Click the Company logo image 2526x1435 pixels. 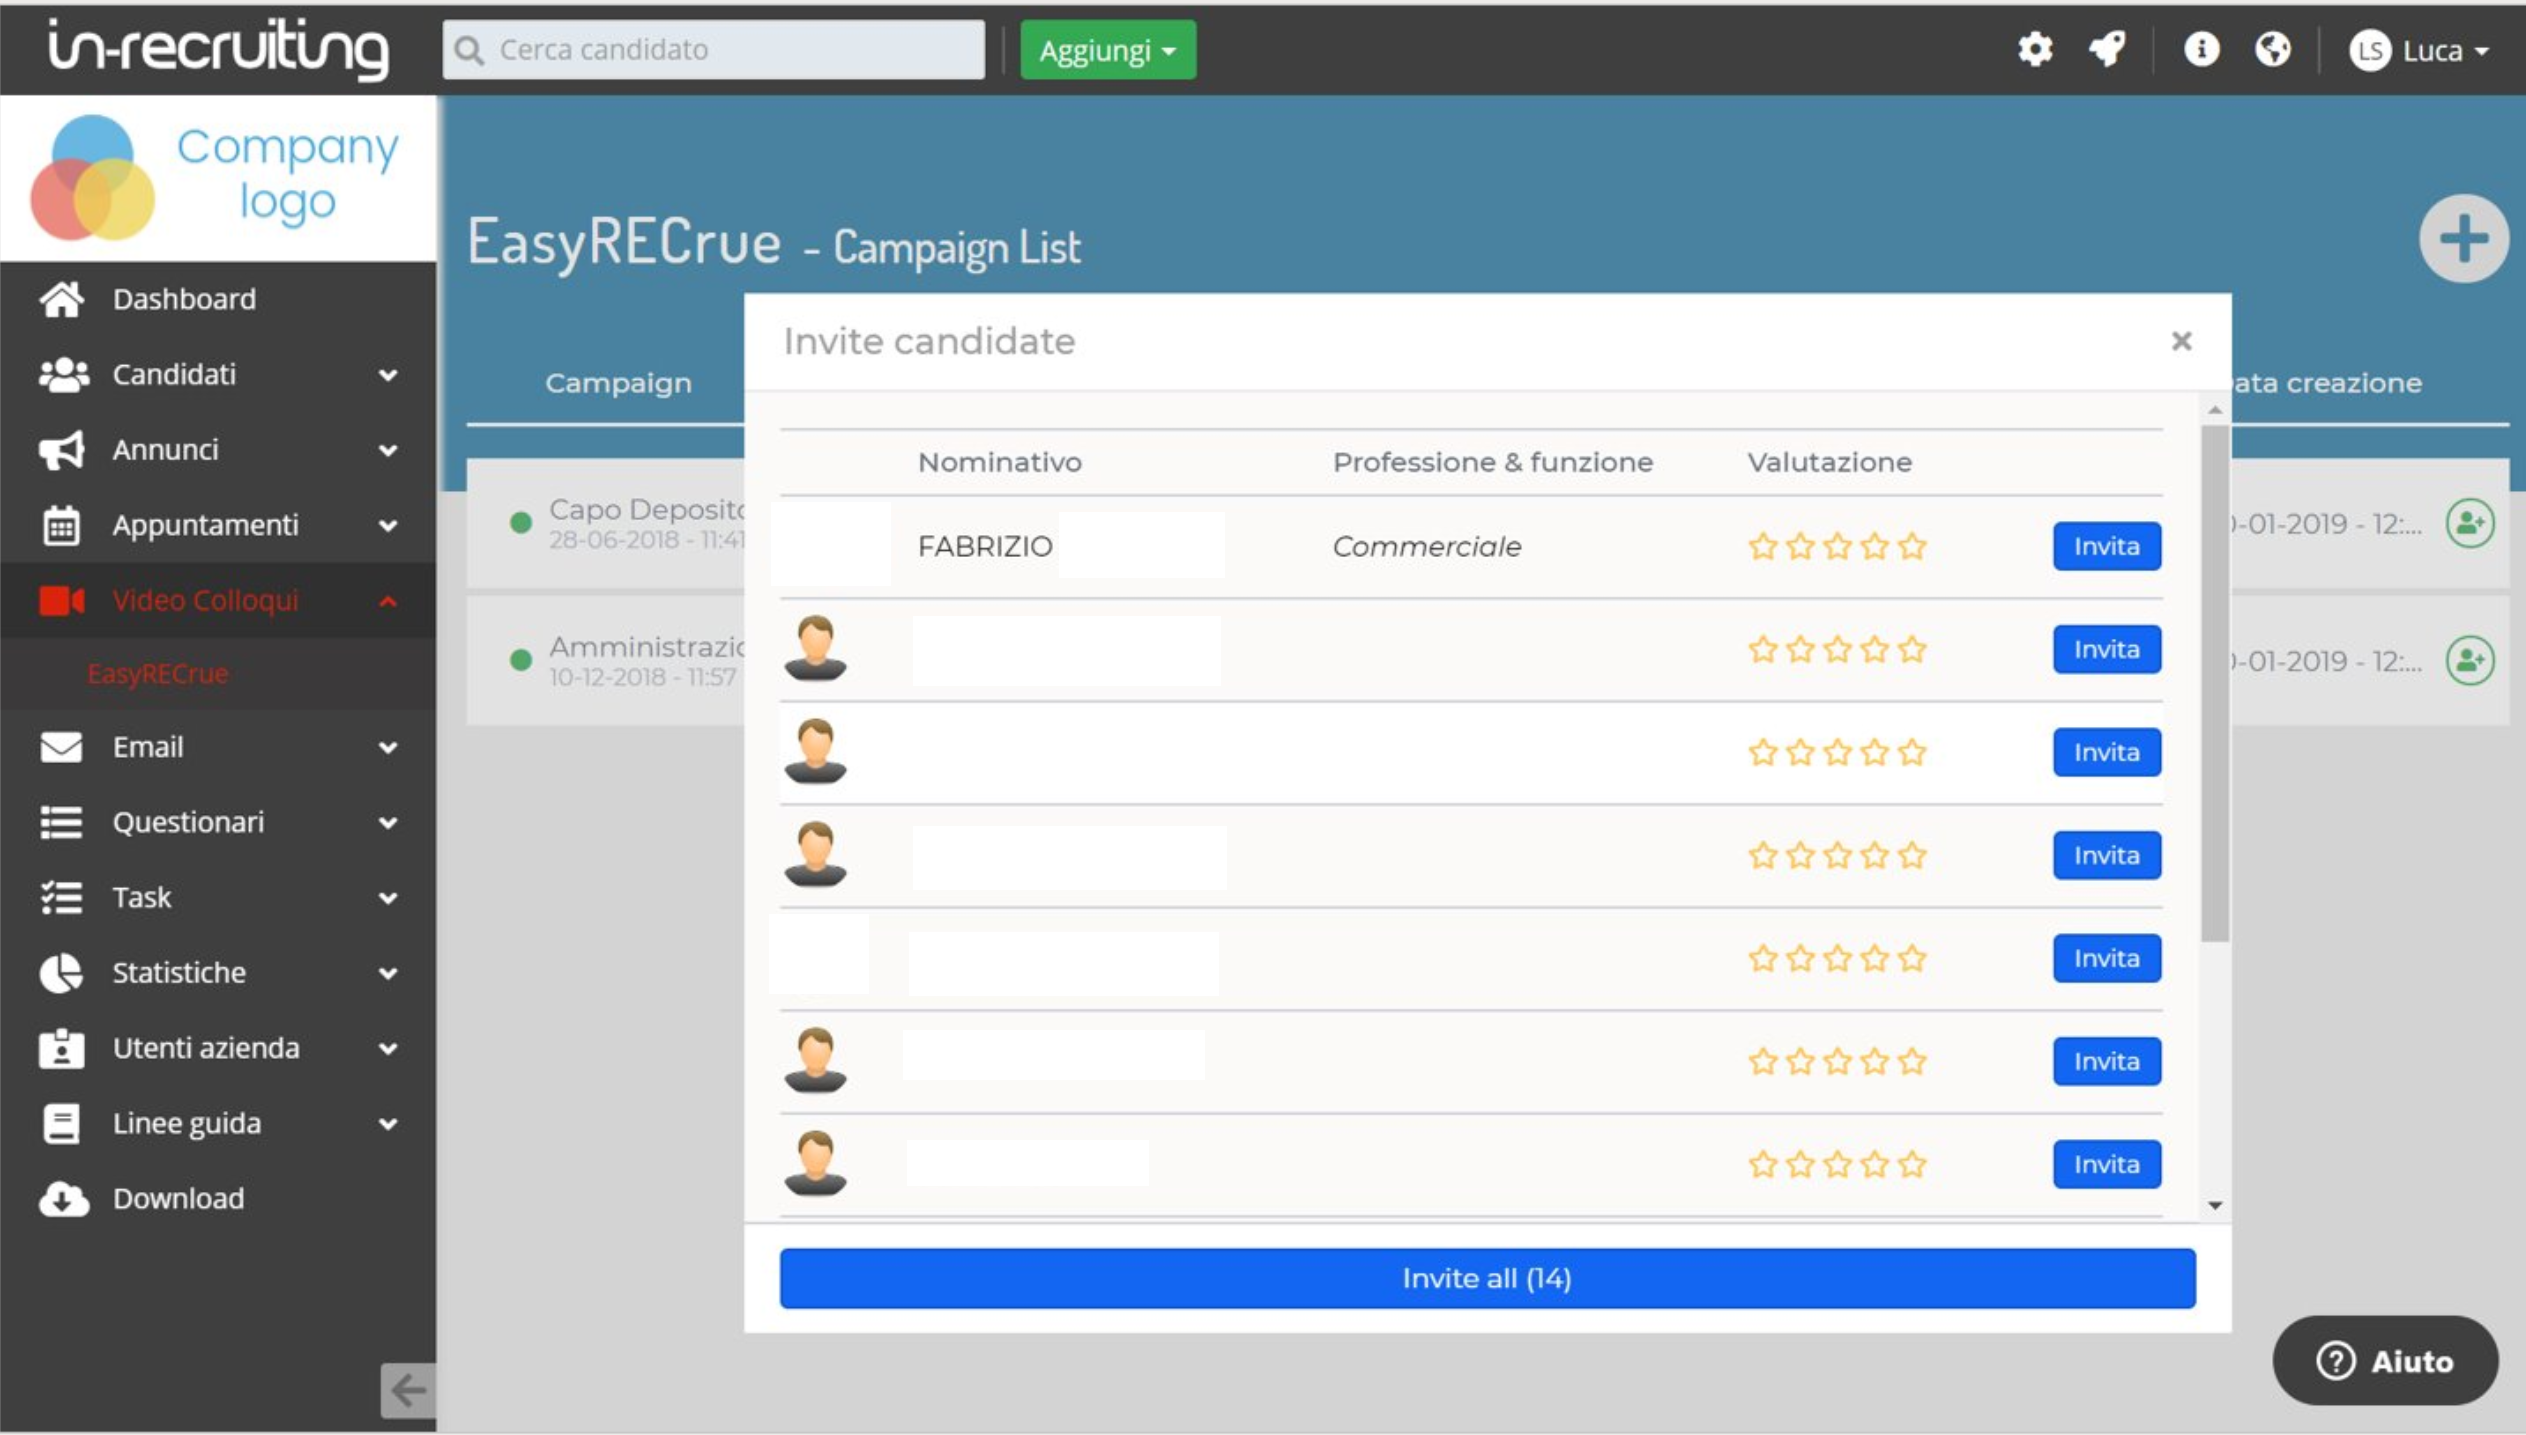click(217, 178)
